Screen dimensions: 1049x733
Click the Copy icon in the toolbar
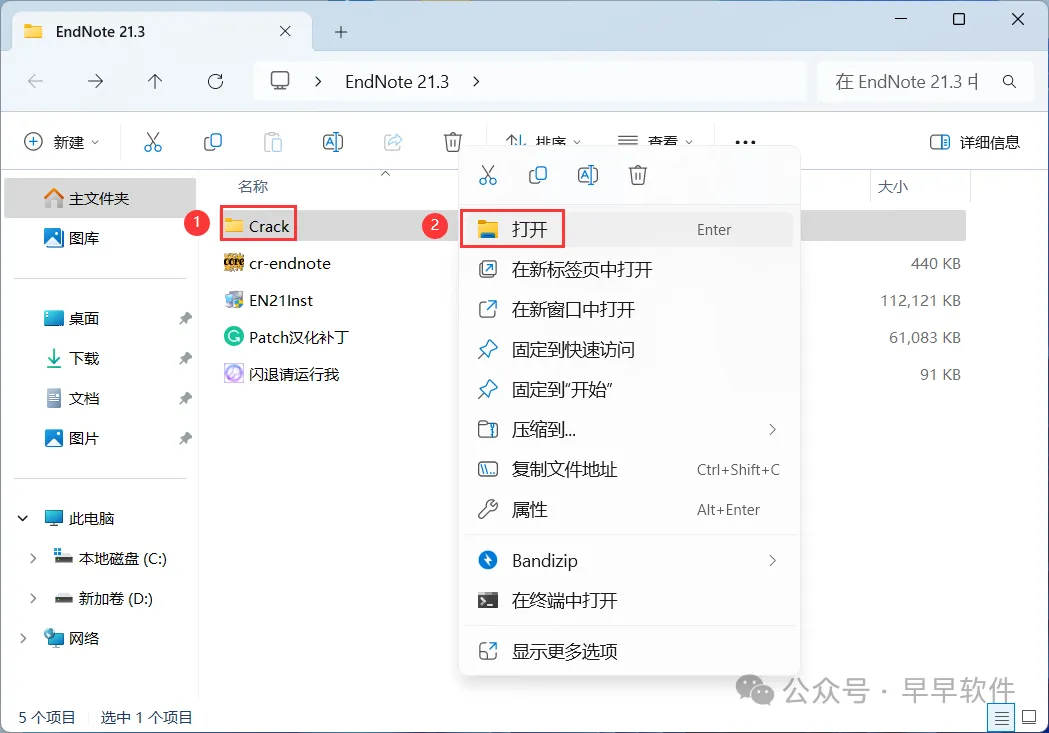coord(213,142)
